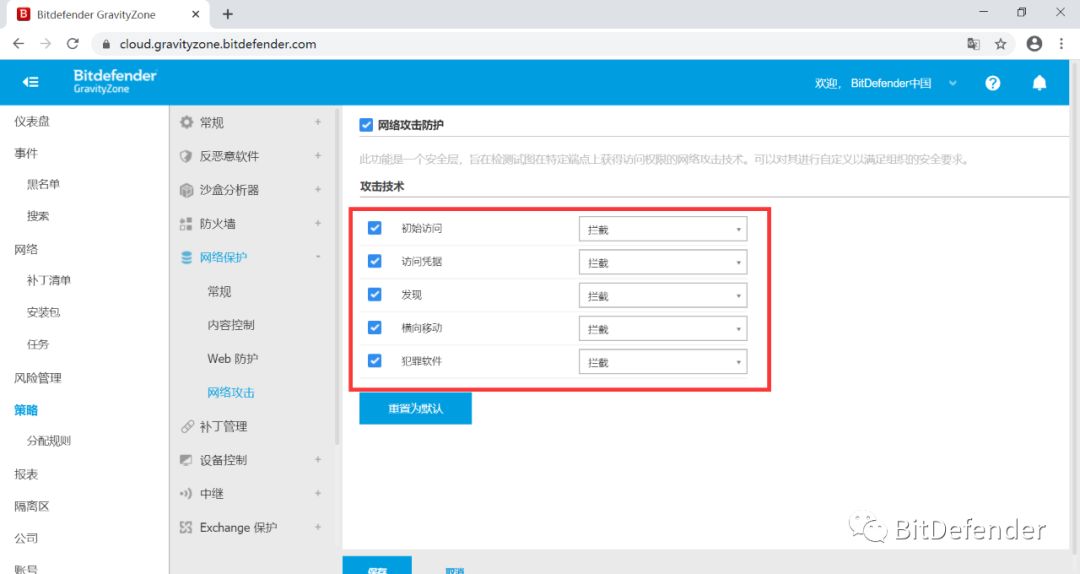Select 内容控制 under 网络保护
1080x574 pixels.
(x=231, y=325)
